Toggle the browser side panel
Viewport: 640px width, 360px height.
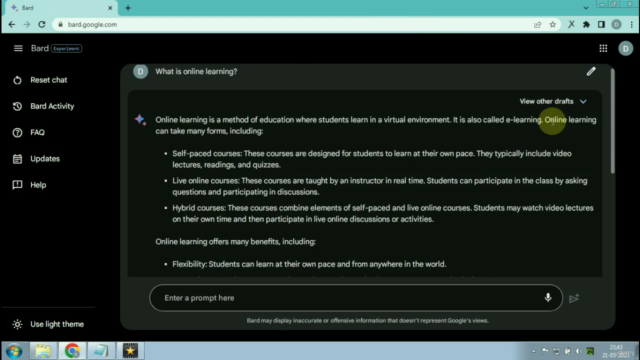pyautogui.click(x=601, y=24)
